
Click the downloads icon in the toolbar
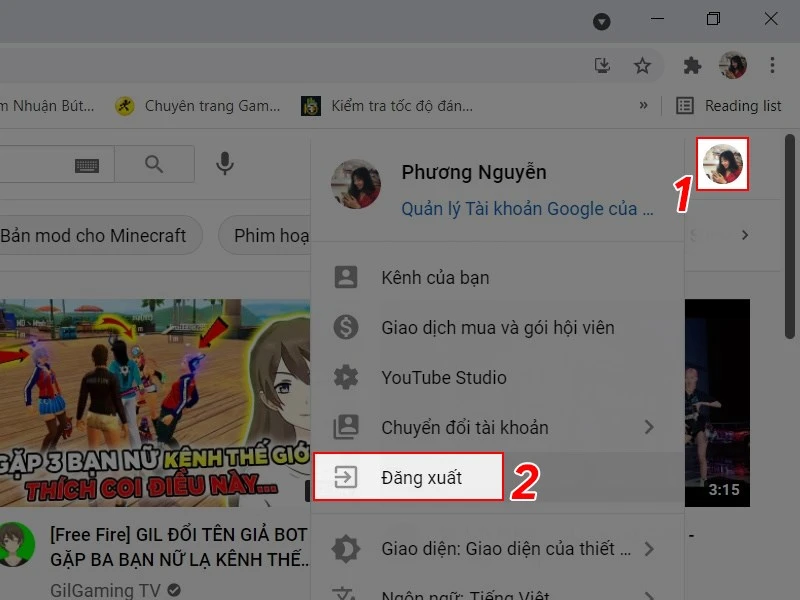602,65
